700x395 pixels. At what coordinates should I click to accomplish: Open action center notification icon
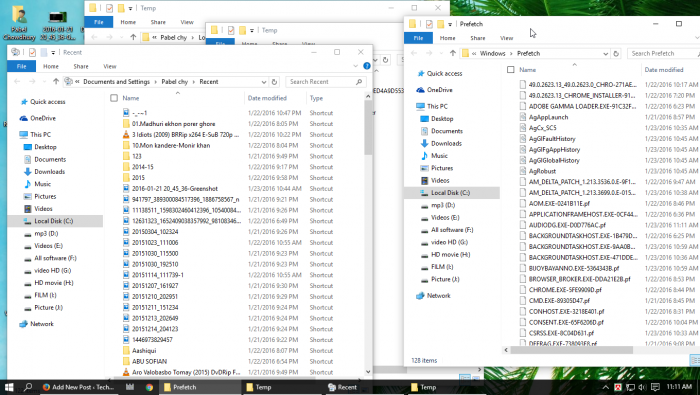click(x=655, y=387)
